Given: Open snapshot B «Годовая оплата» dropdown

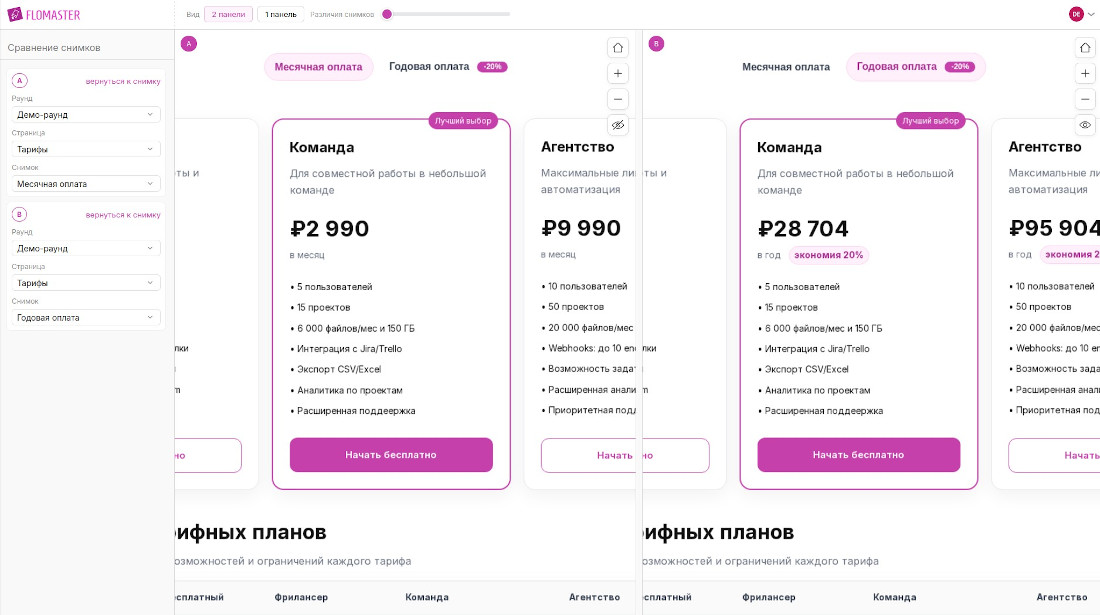Looking at the screenshot, I should [x=86, y=318].
